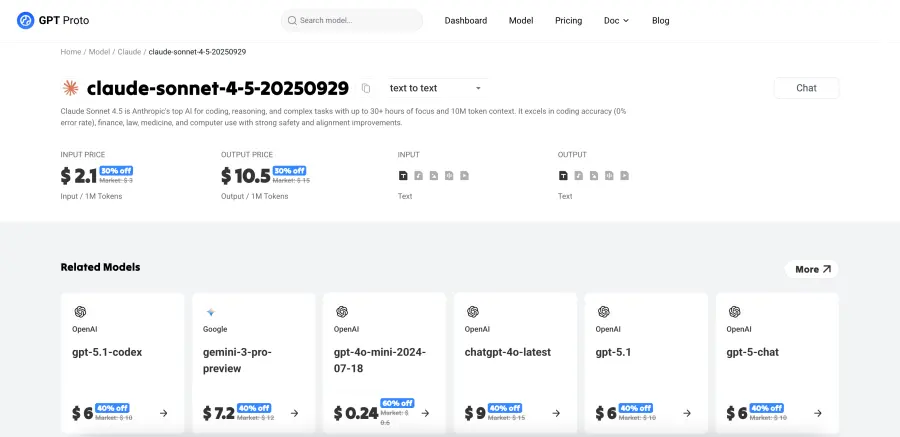Click the arrow on the gpt-5-chat card
The width and height of the screenshot is (900, 437).
pyautogui.click(x=818, y=413)
